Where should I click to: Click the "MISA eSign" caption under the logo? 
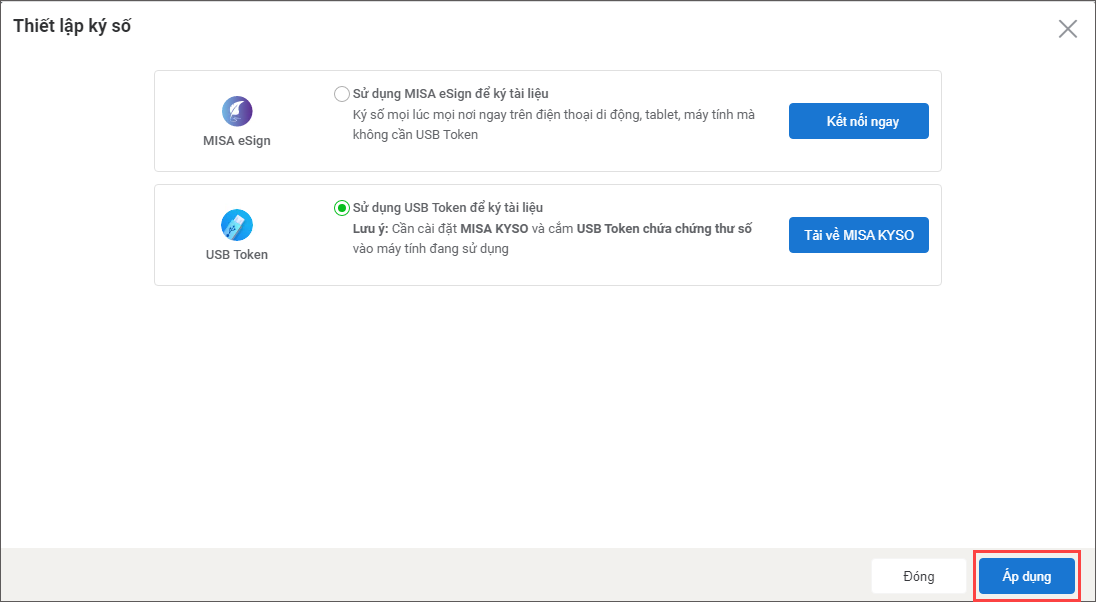tap(237, 141)
